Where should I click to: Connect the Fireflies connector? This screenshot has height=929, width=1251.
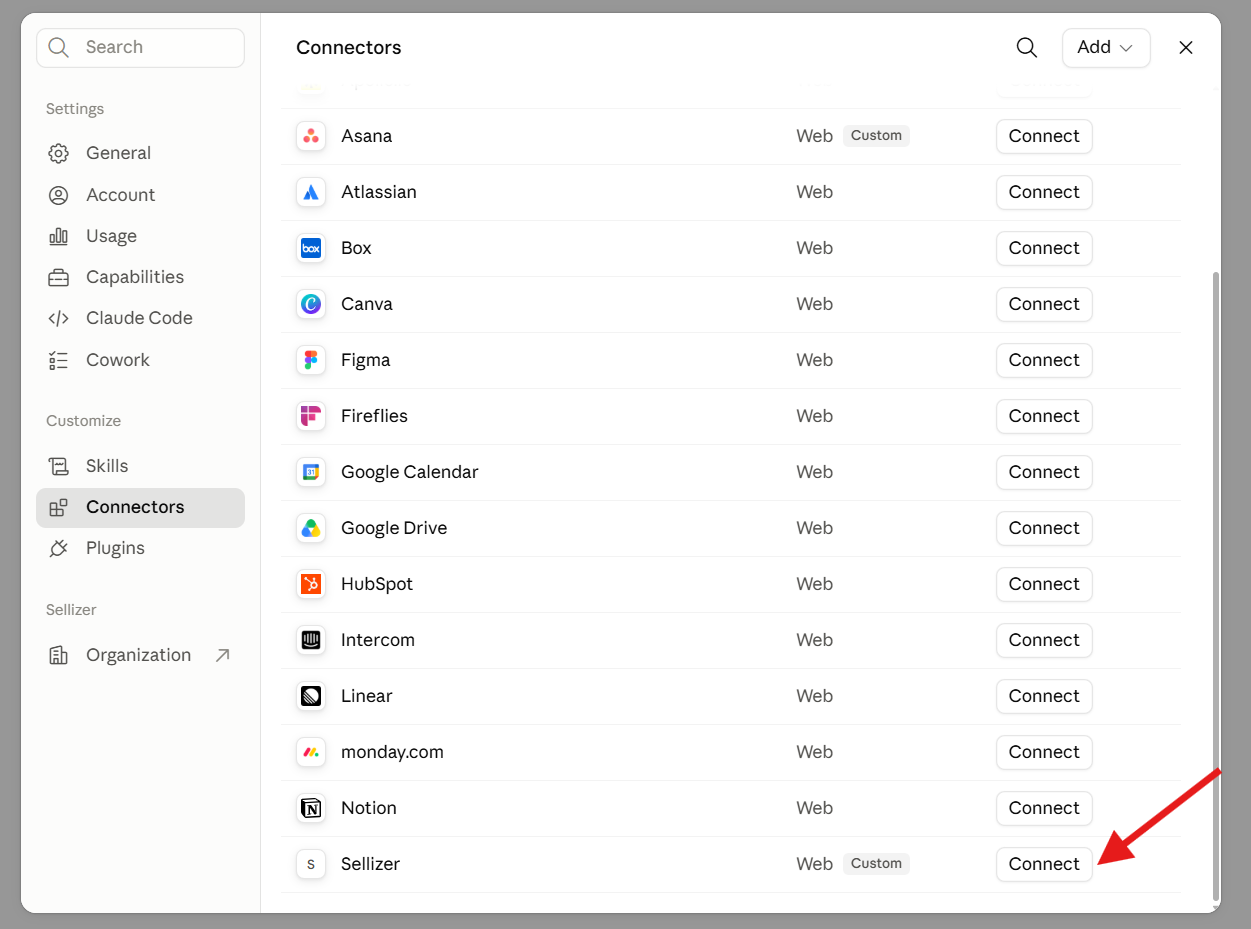(x=1044, y=416)
